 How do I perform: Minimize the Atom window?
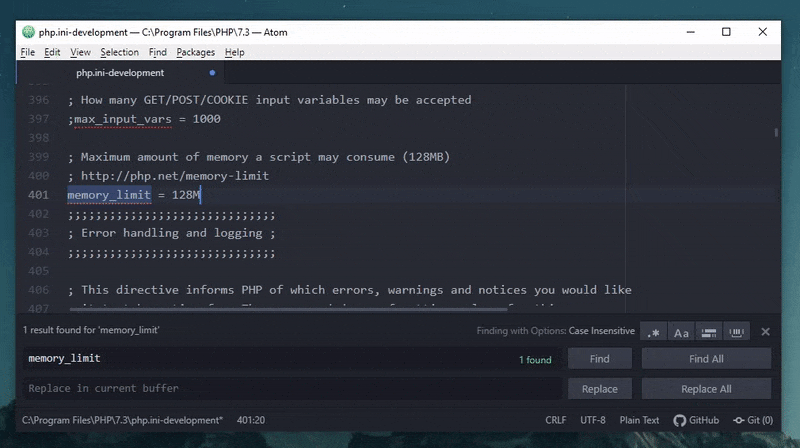coord(690,32)
